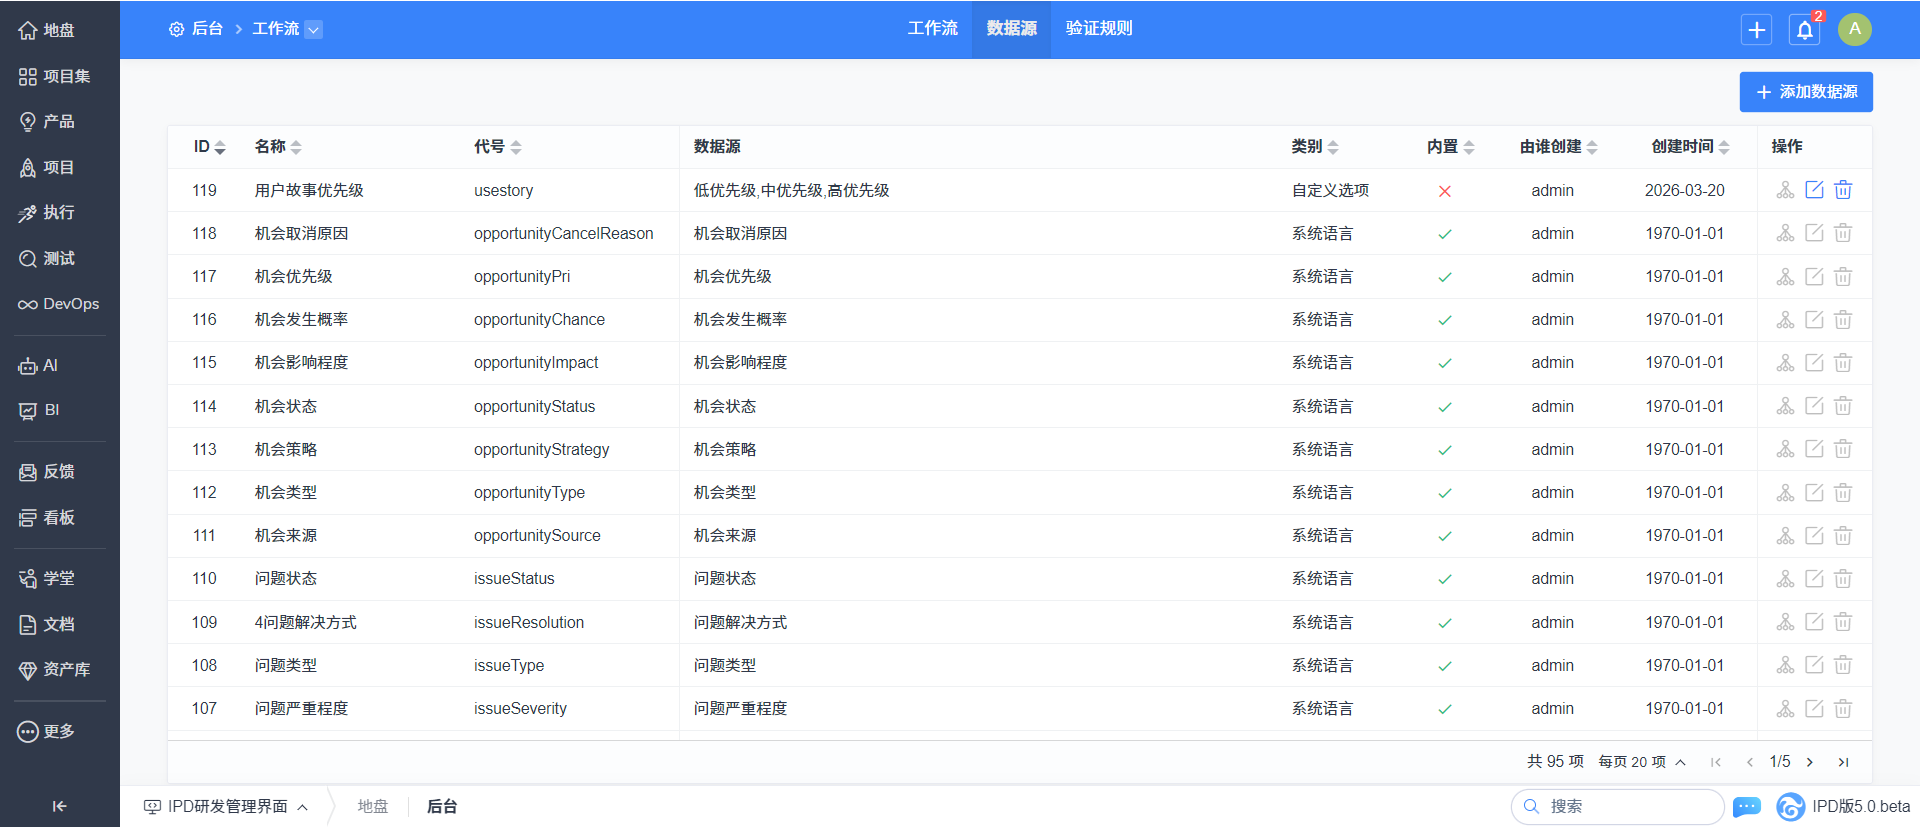Sort the table by 创建时间 column
Viewport: 1920px width, 827px height.
coord(1690,147)
